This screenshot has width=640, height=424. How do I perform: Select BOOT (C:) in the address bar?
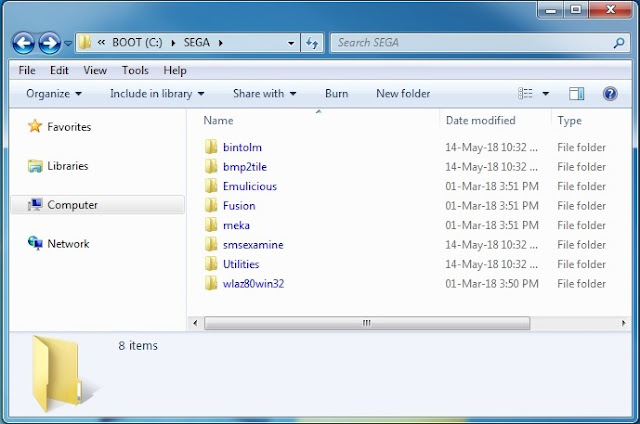(137, 42)
